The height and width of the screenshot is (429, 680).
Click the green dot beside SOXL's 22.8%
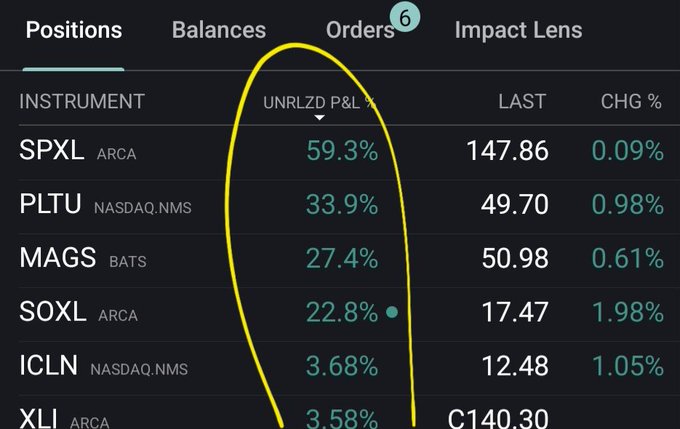click(392, 313)
